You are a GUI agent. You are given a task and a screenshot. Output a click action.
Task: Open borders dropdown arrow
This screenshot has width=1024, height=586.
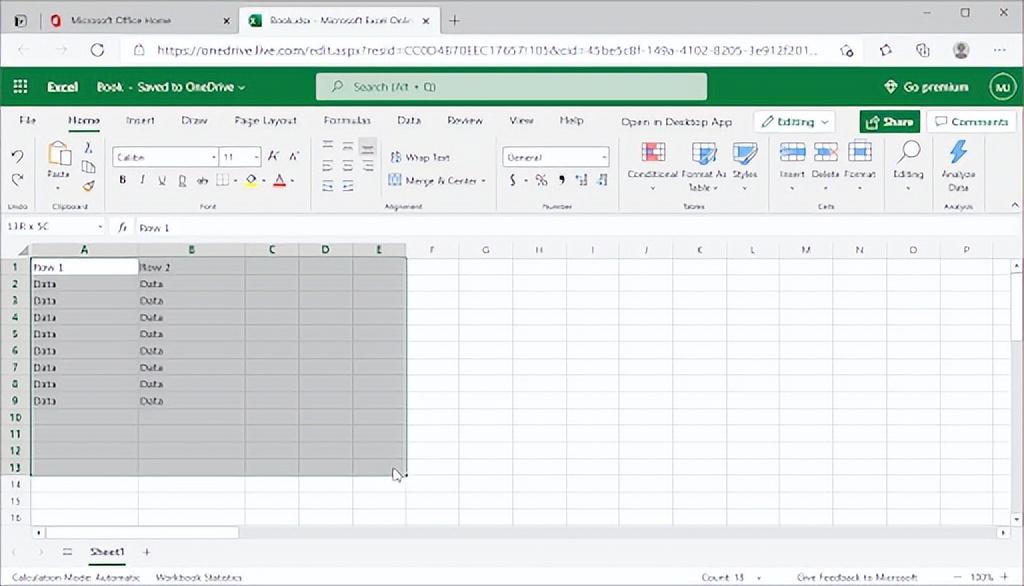click(x=235, y=181)
